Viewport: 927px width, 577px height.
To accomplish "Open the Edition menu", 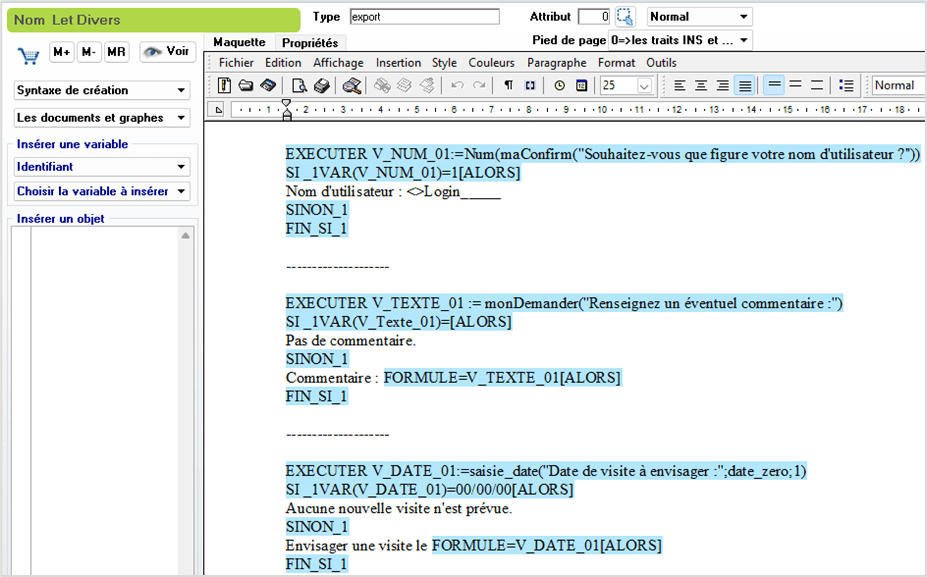I will [283, 63].
